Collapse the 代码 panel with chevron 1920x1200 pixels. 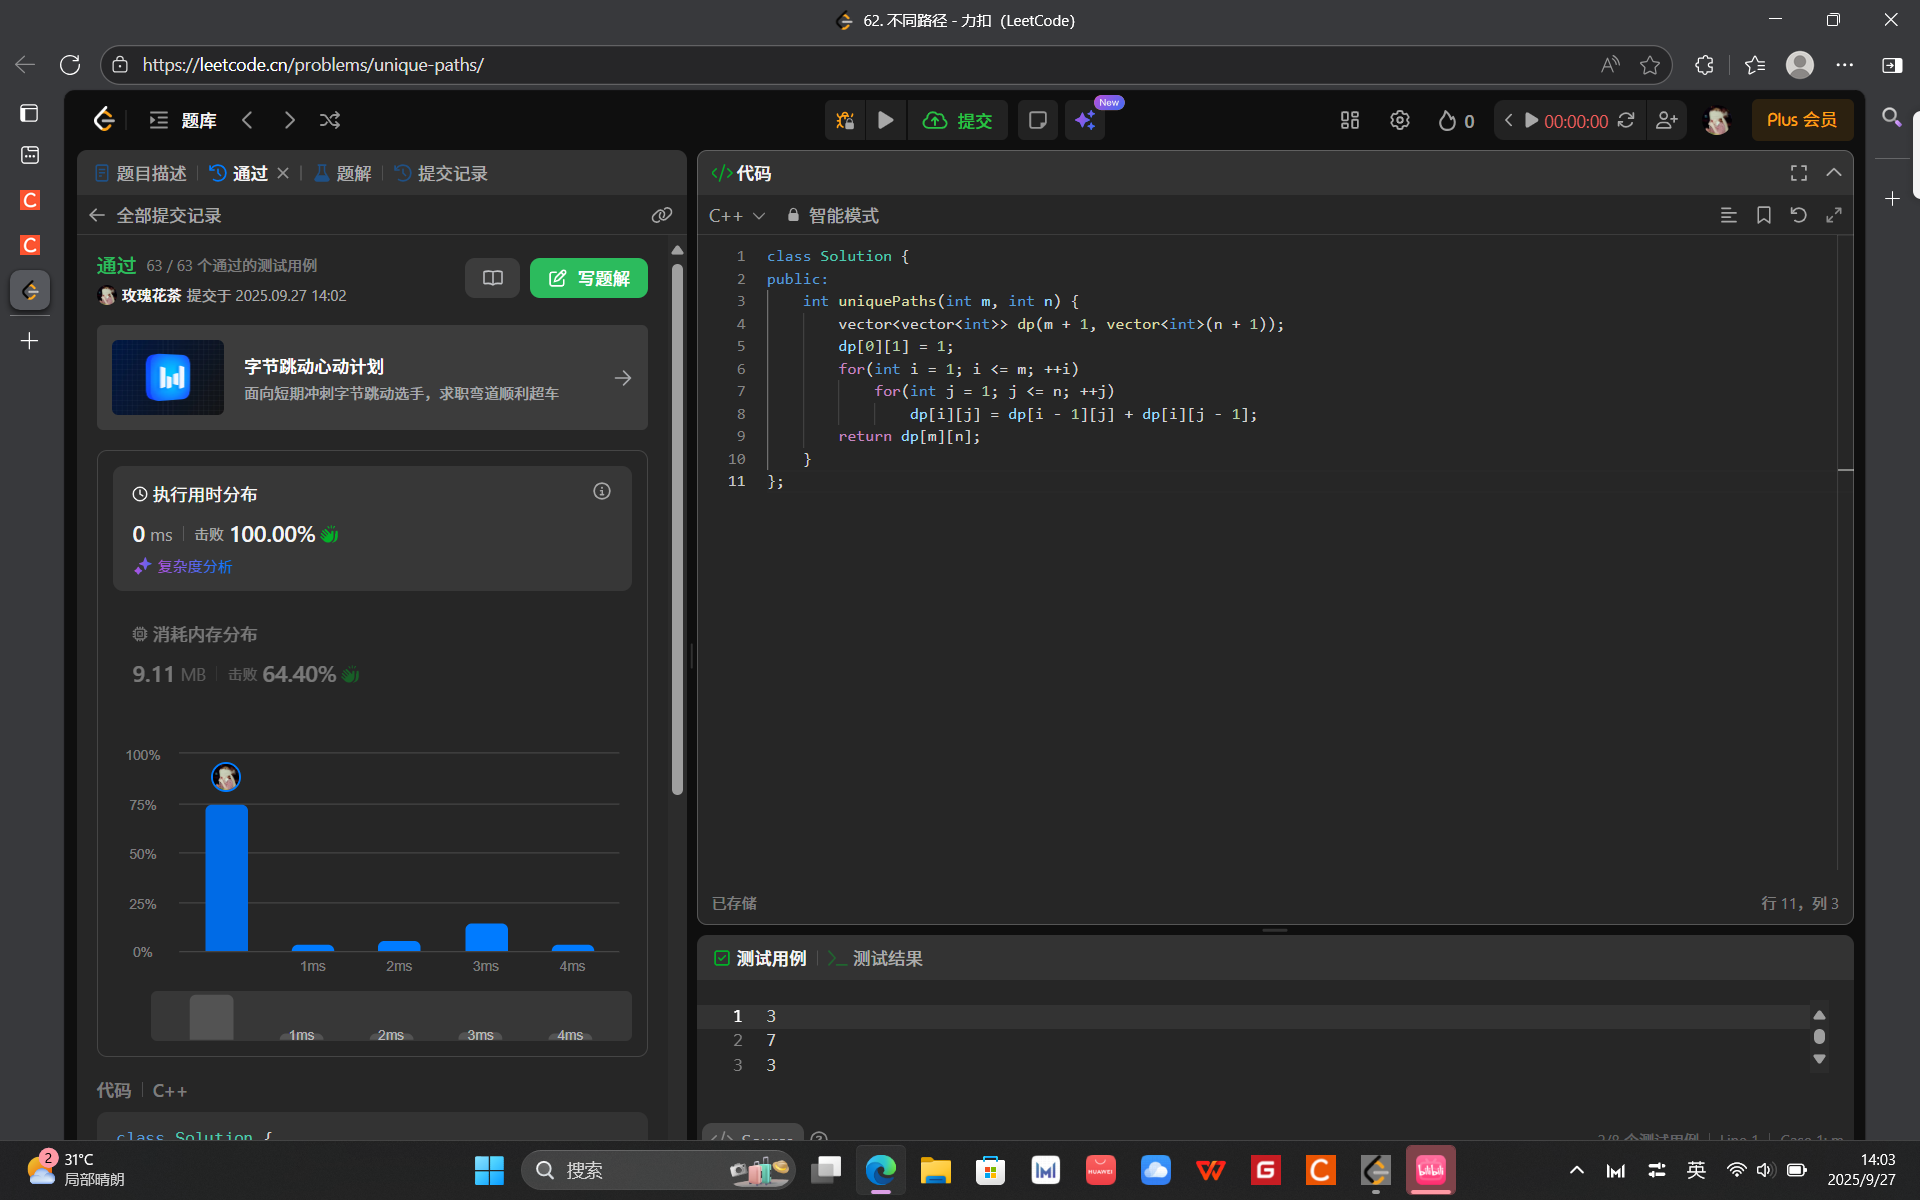point(1834,173)
